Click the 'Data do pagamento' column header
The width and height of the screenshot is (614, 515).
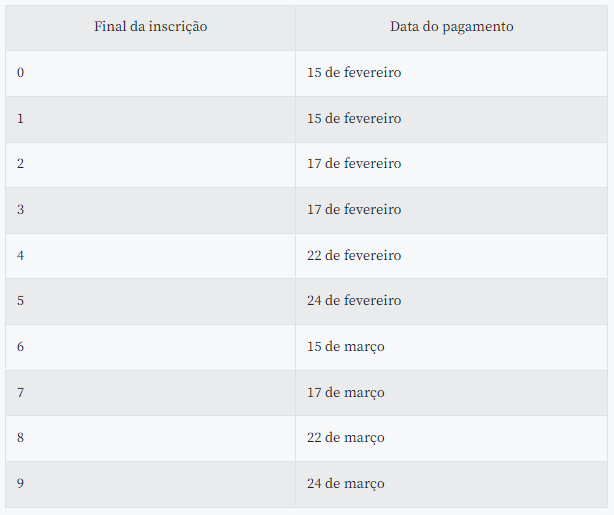pos(451,27)
